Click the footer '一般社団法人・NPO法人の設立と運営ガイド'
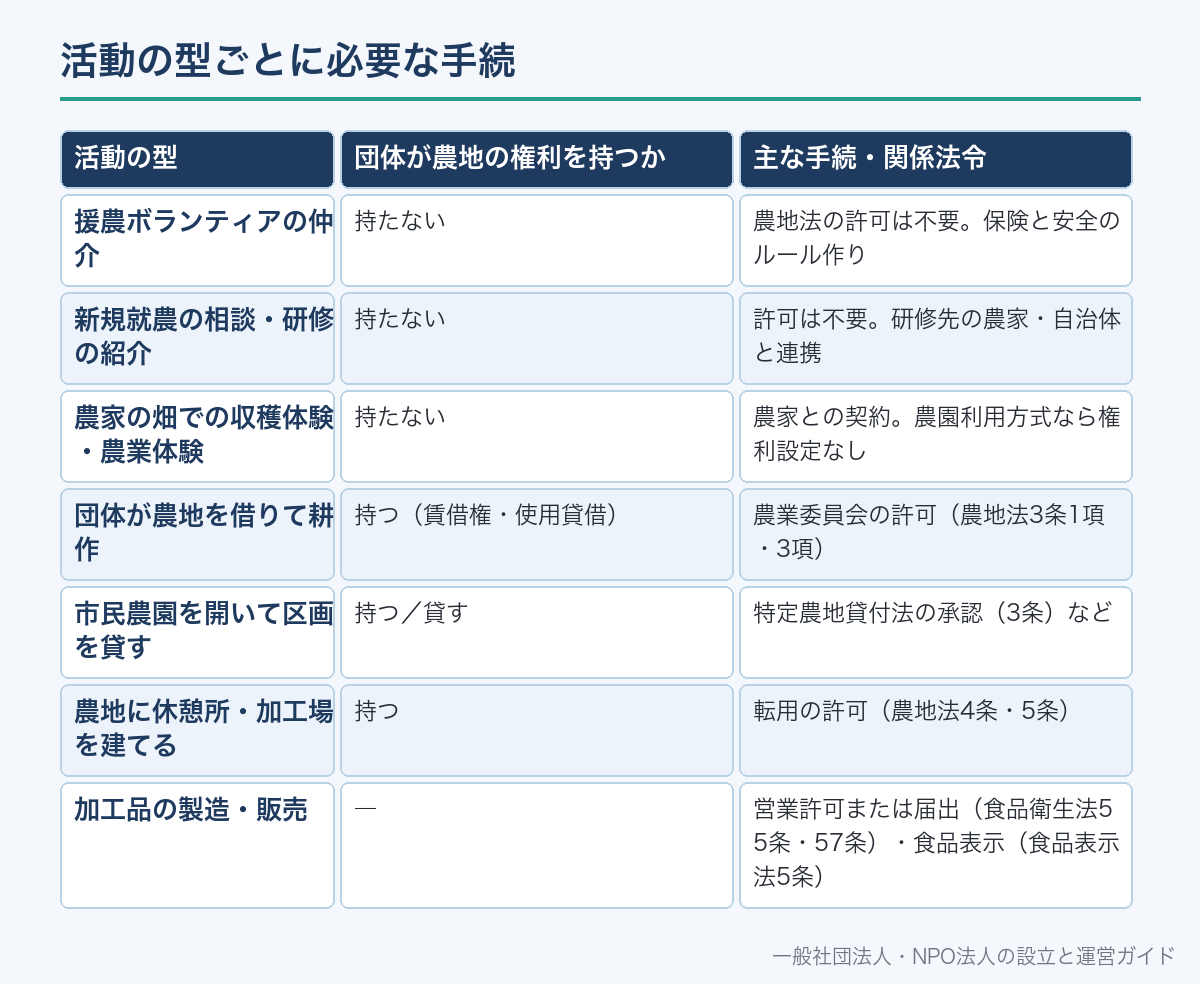 (973, 955)
